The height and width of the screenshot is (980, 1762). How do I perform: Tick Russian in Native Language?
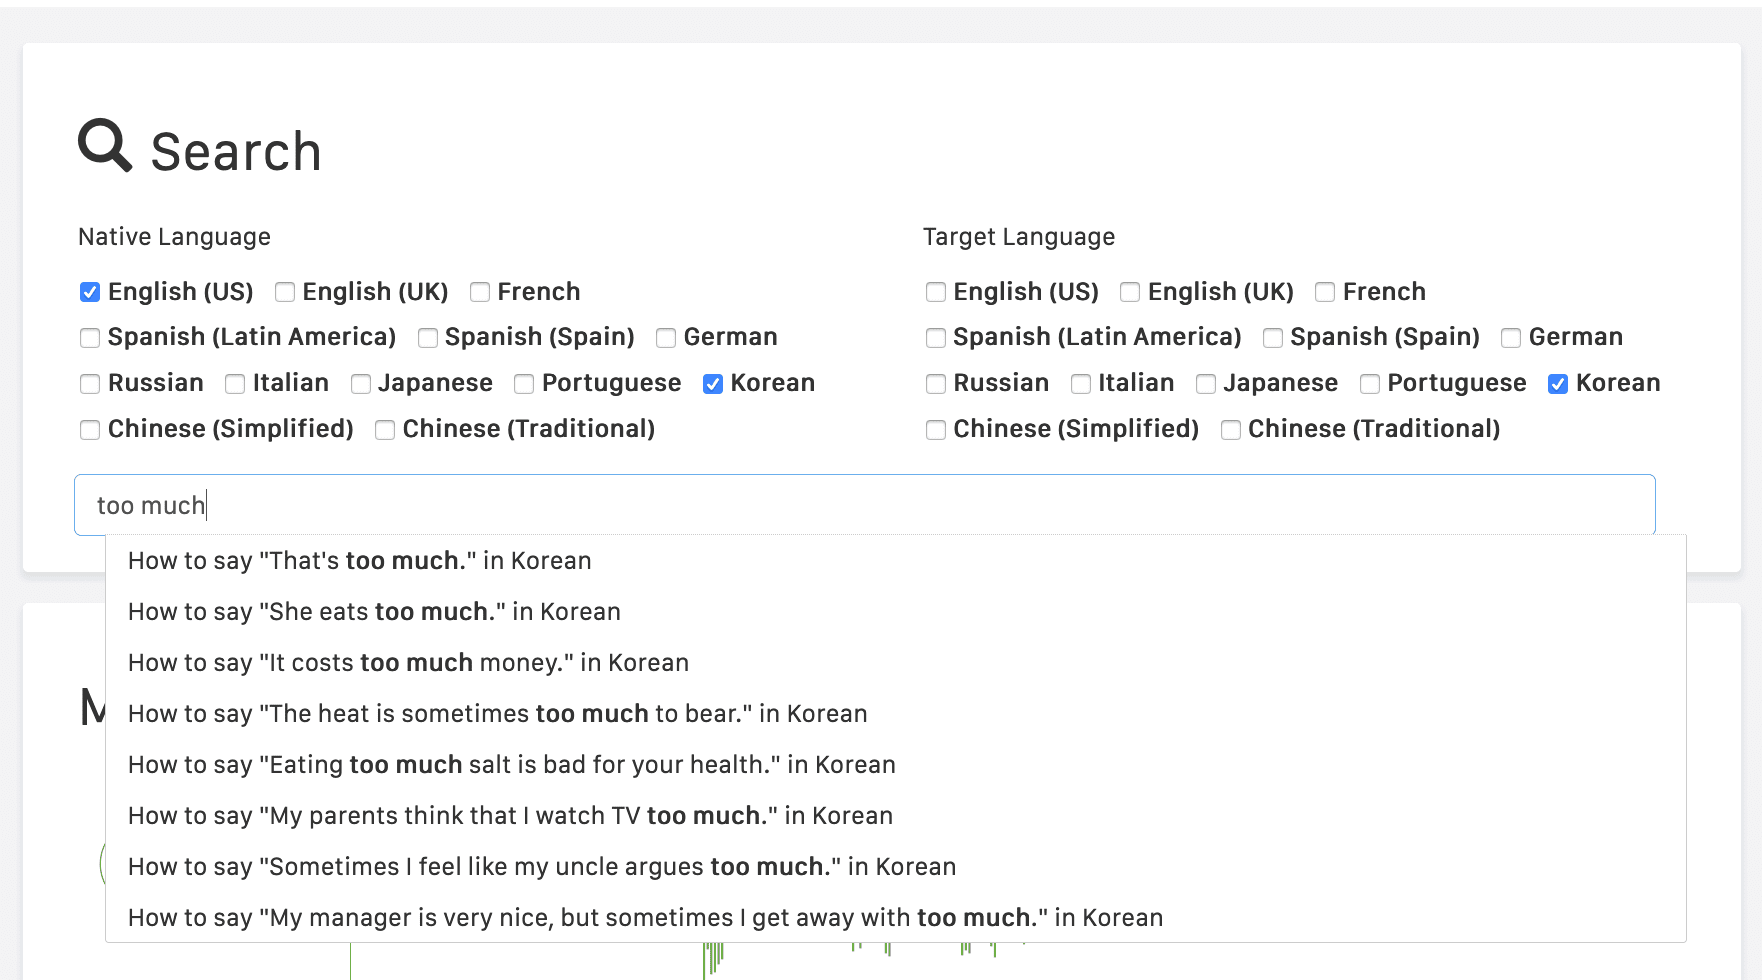point(90,384)
